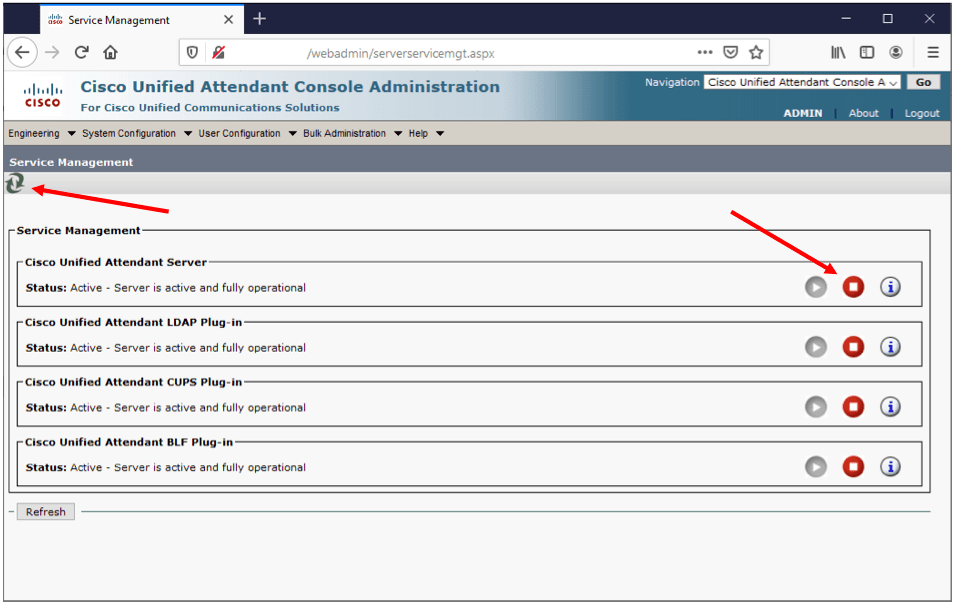Image resolution: width=955 pixels, height=607 pixels.
Task: Click the Refresh button at the bottom
Action: click(46, 512)
